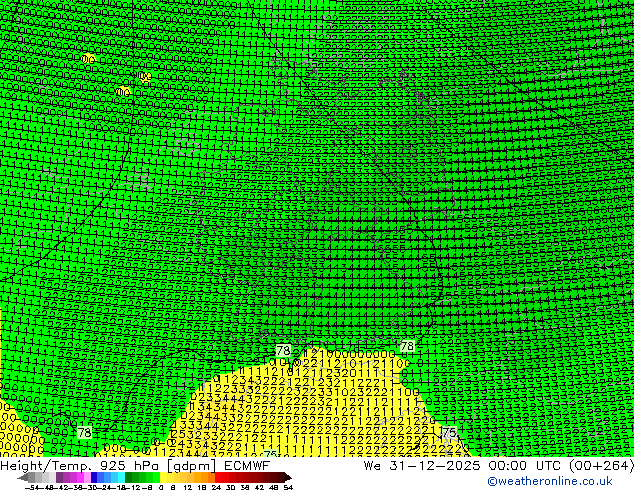This screenshot has width=634, height=490.
Task: Click the 78 contour label in the lower-left green area
Action: [84, 433]
